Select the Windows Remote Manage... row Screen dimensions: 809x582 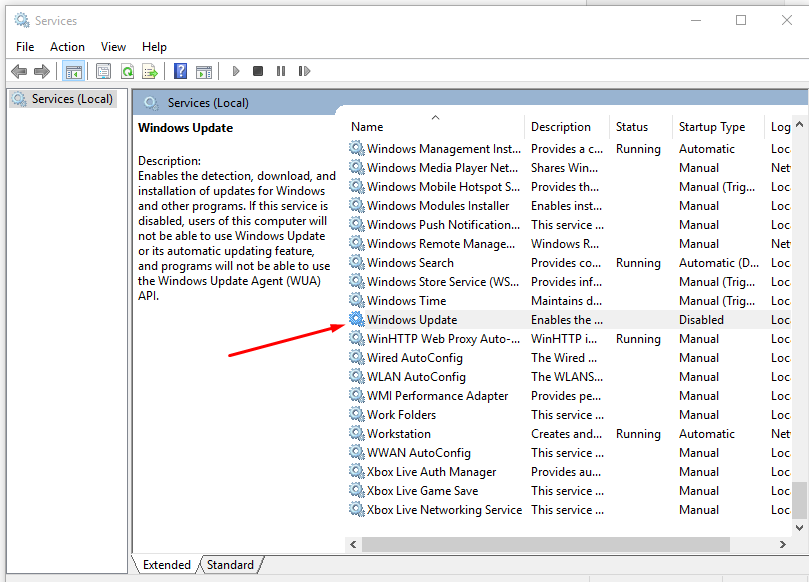570,244
